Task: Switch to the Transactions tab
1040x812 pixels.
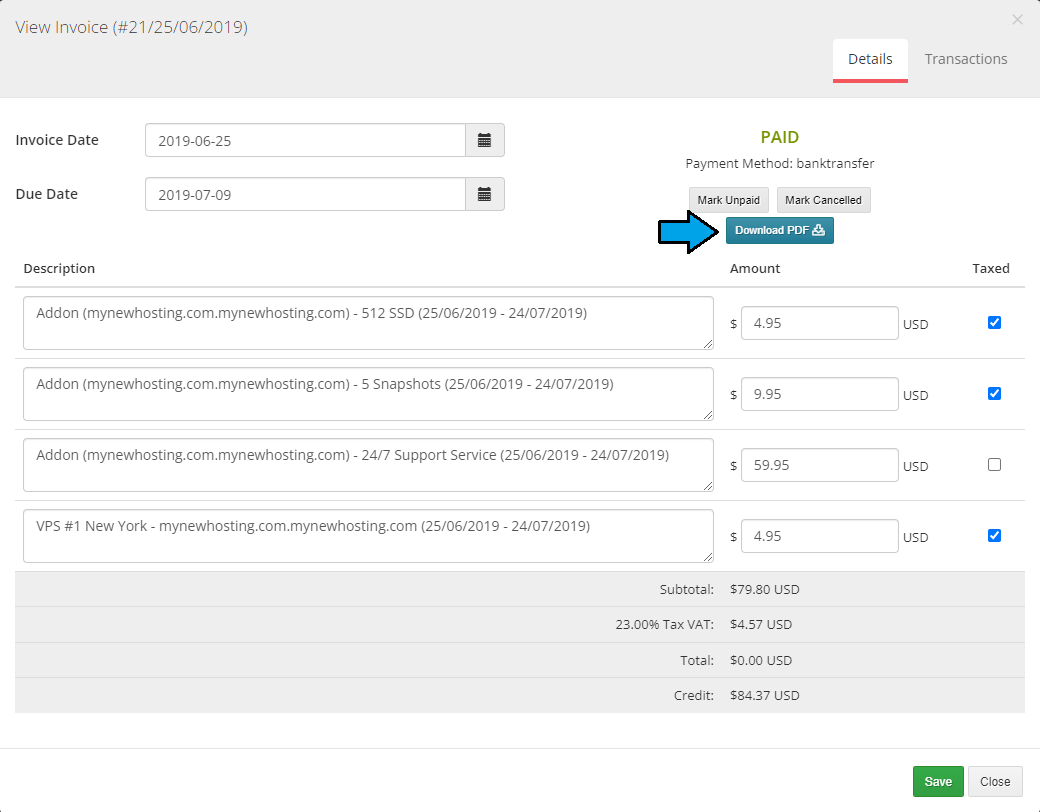Action: tap(966, 59)
